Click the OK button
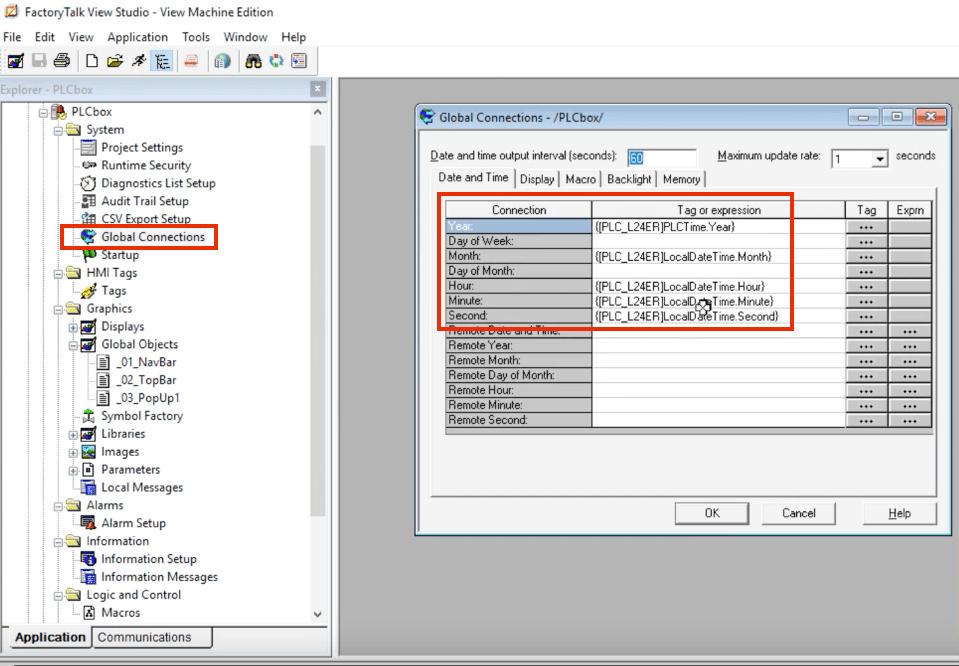This screenshot has height=666, width=959. point(711,513)
